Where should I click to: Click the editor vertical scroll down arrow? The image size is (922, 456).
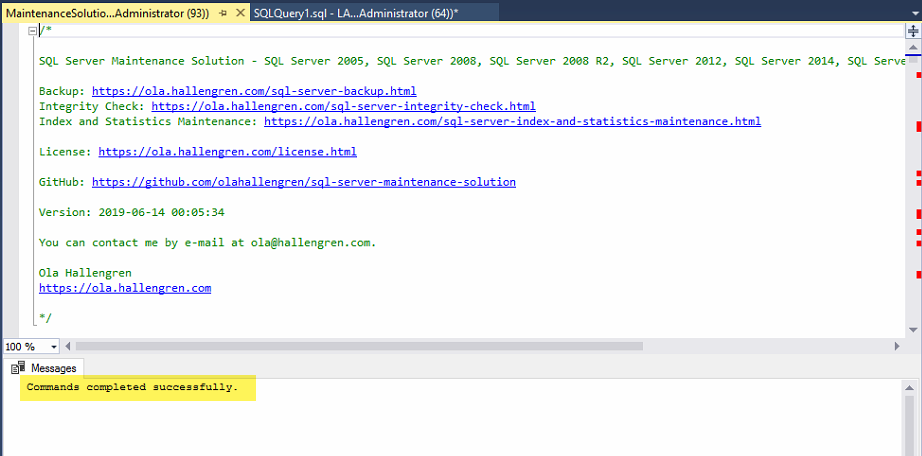click(x=913, y=329)
